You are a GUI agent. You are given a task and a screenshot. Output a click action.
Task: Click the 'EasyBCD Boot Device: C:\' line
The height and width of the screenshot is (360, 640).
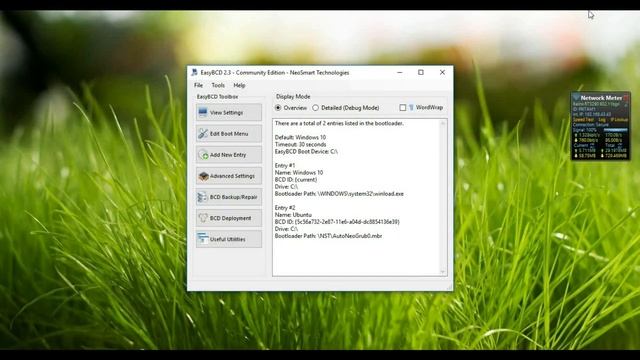[x=306, y=151]
